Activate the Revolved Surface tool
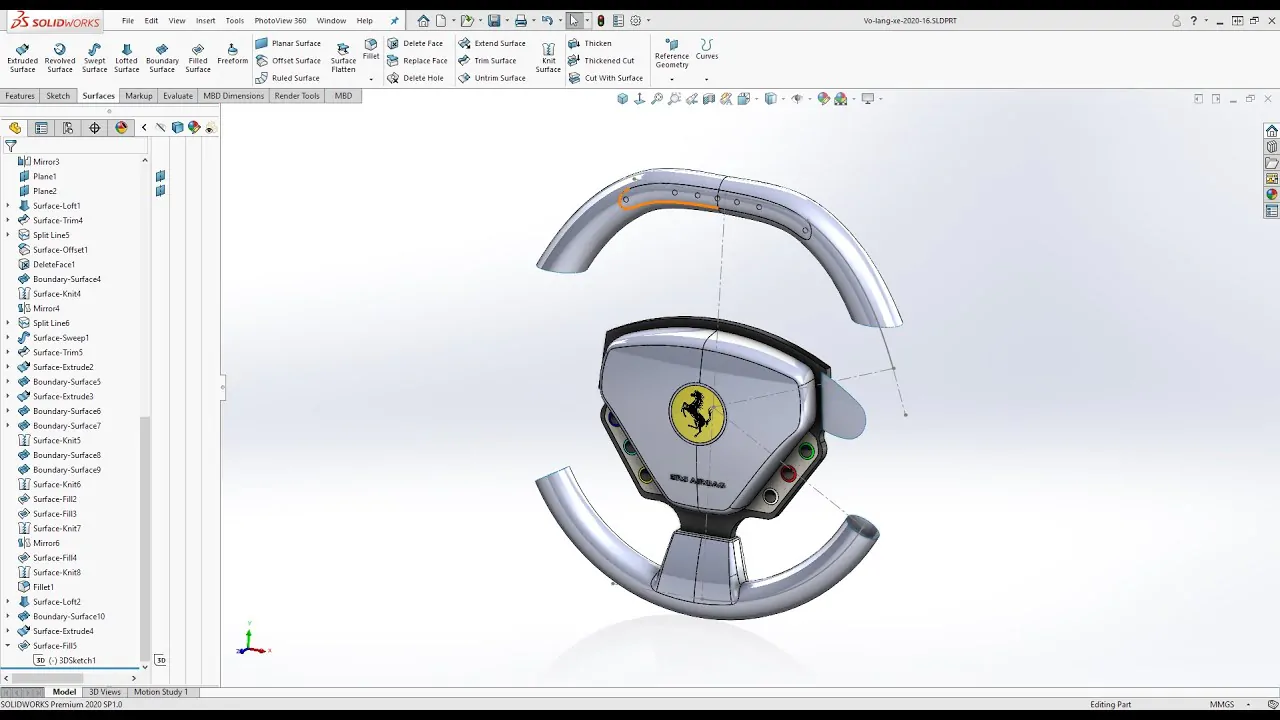The height and width of the screenshot is (720, 1280). [x=60, y=58]
